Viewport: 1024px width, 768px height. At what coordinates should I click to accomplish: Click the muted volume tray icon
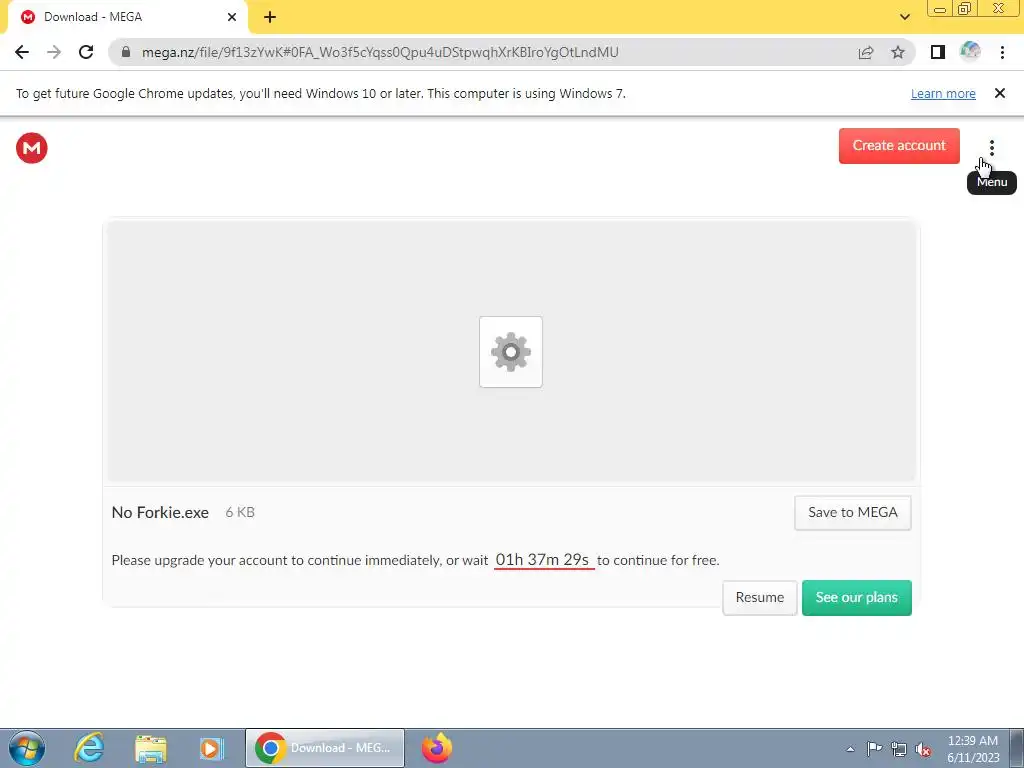click(x=923, y=749)
